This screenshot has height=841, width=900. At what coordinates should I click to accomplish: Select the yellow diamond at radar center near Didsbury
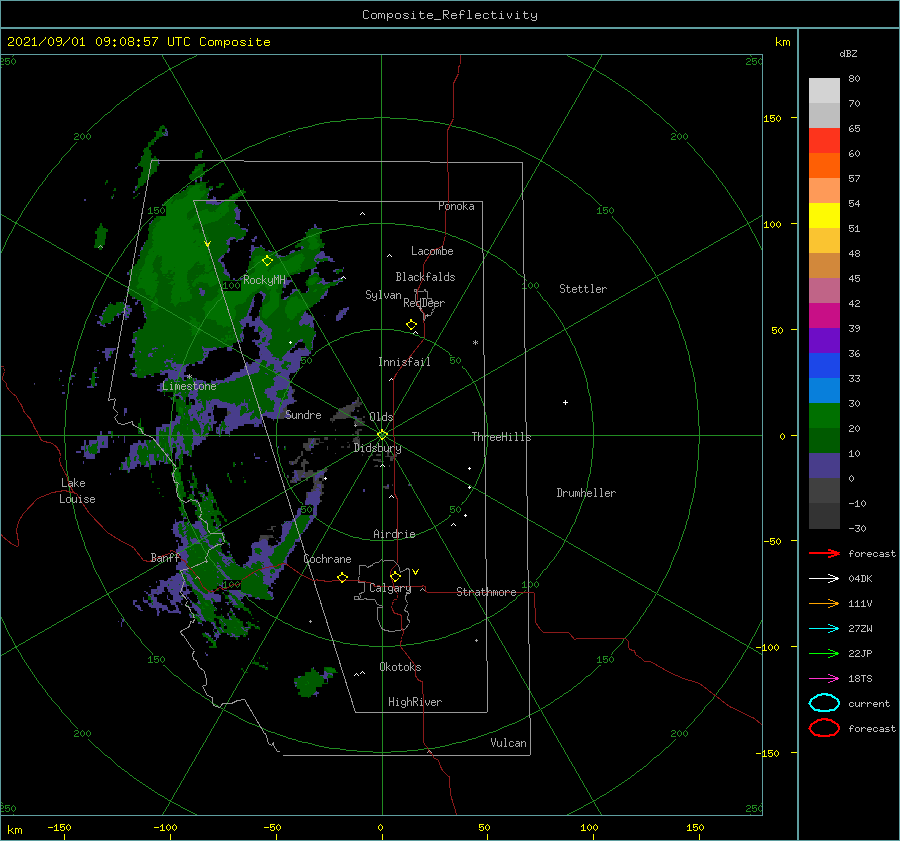point(382,435)
